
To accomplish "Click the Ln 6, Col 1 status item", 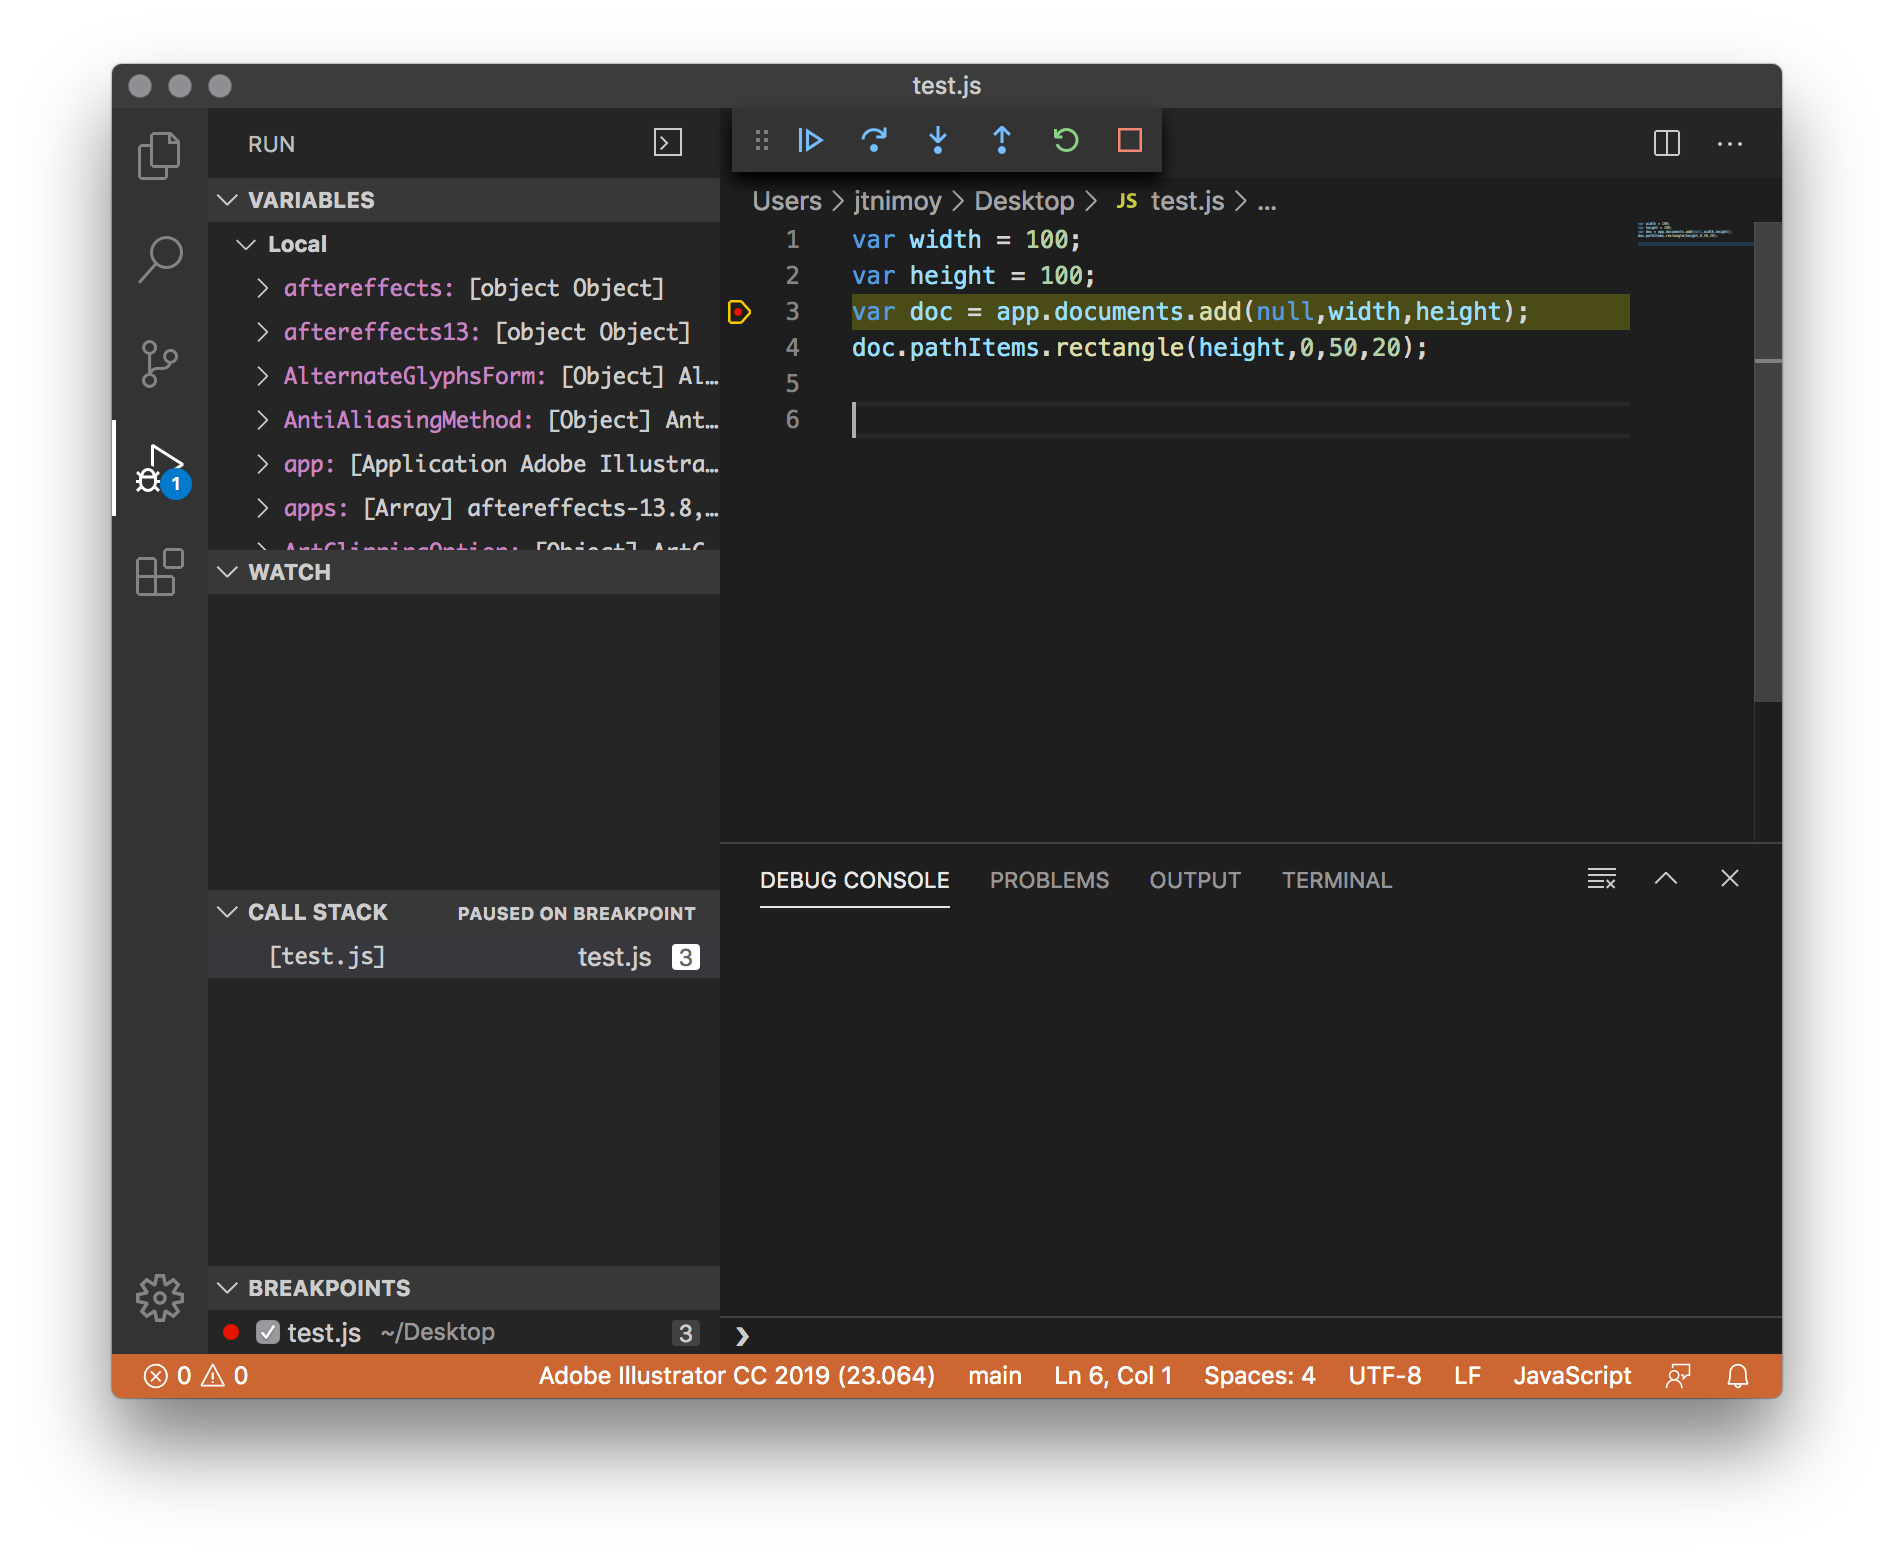I will pyautogui.click(x=1111, y=1375).
